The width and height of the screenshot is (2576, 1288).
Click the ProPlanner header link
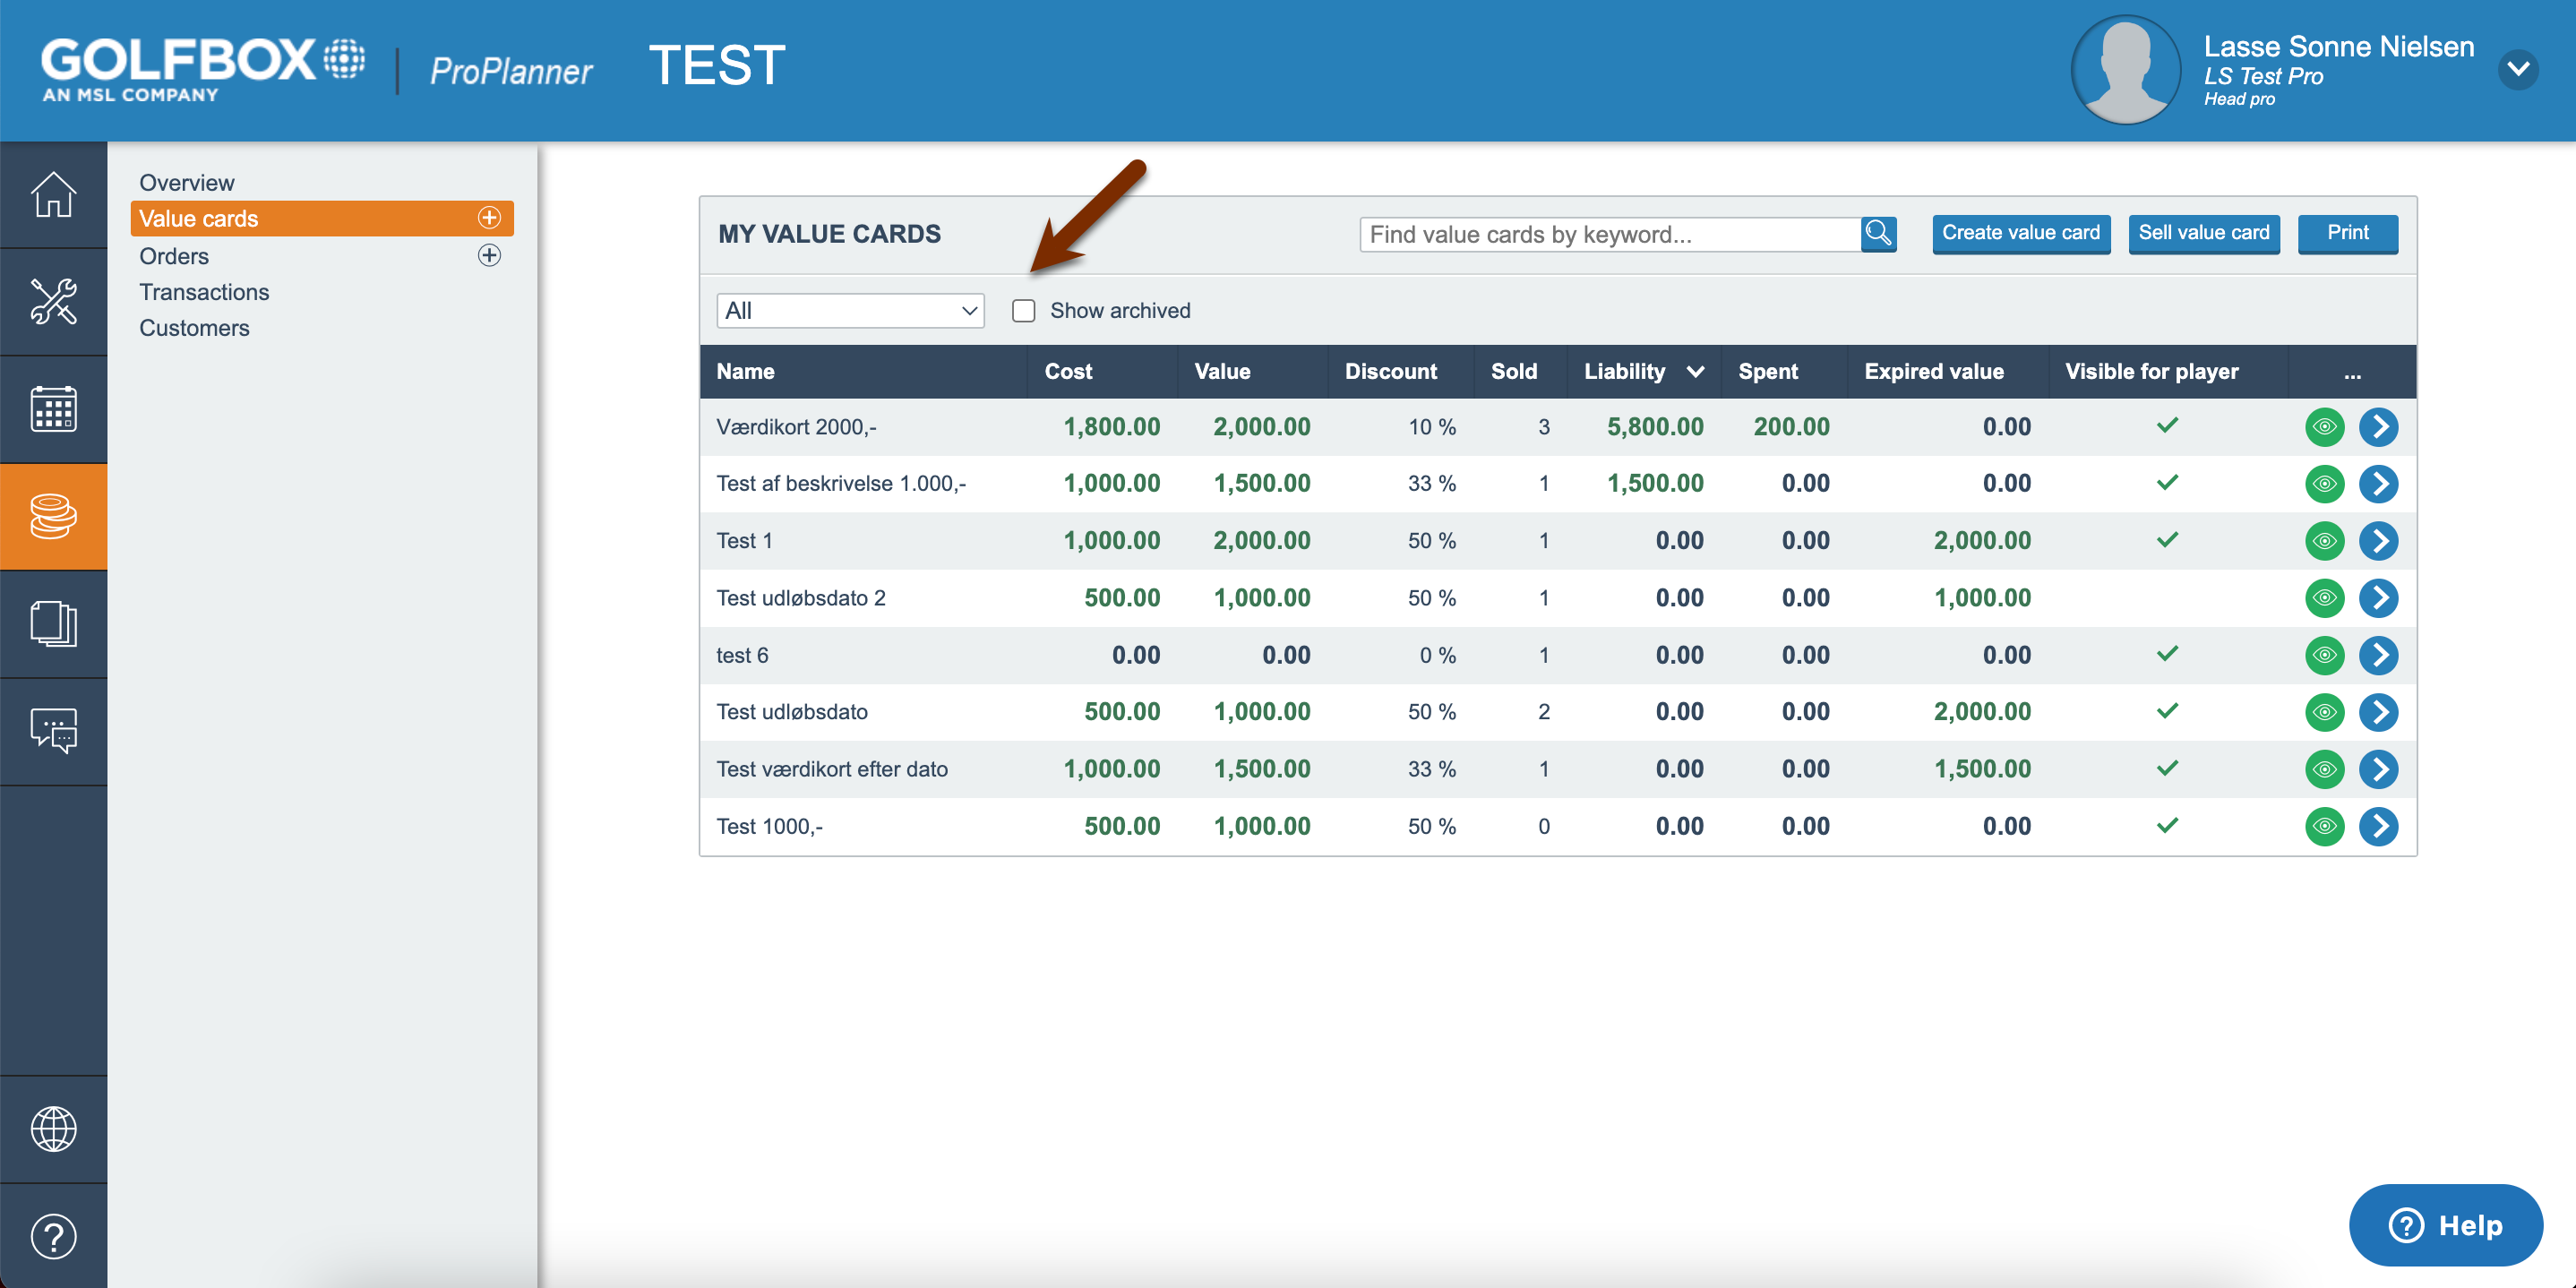click(x=510, y=71)
